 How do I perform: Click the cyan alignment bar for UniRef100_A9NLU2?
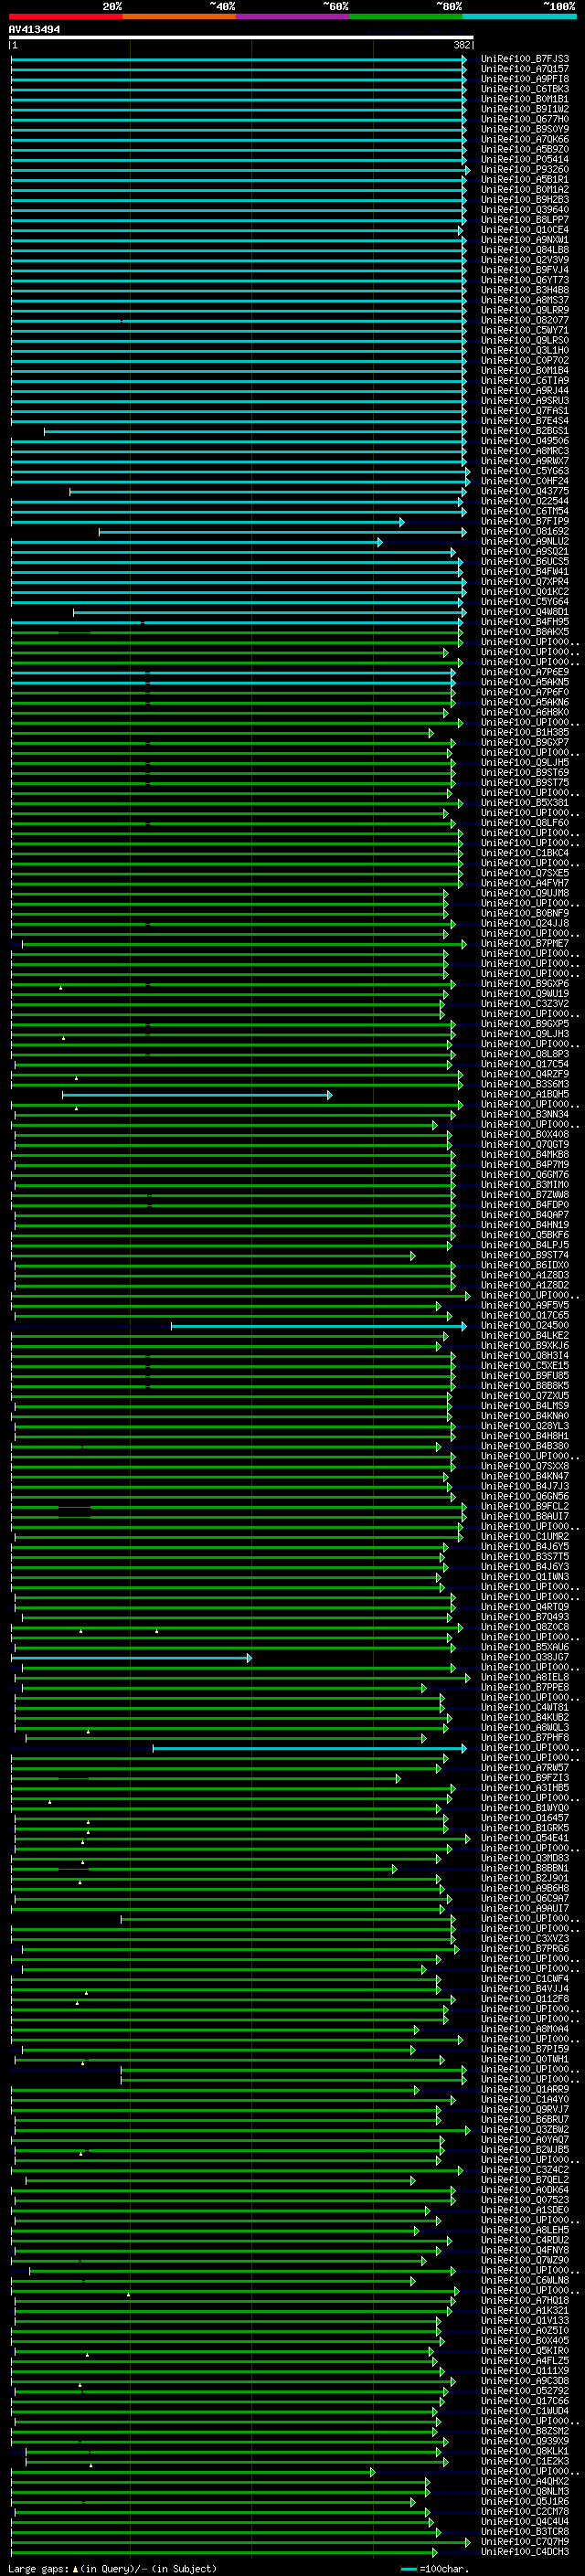point(196,542)
